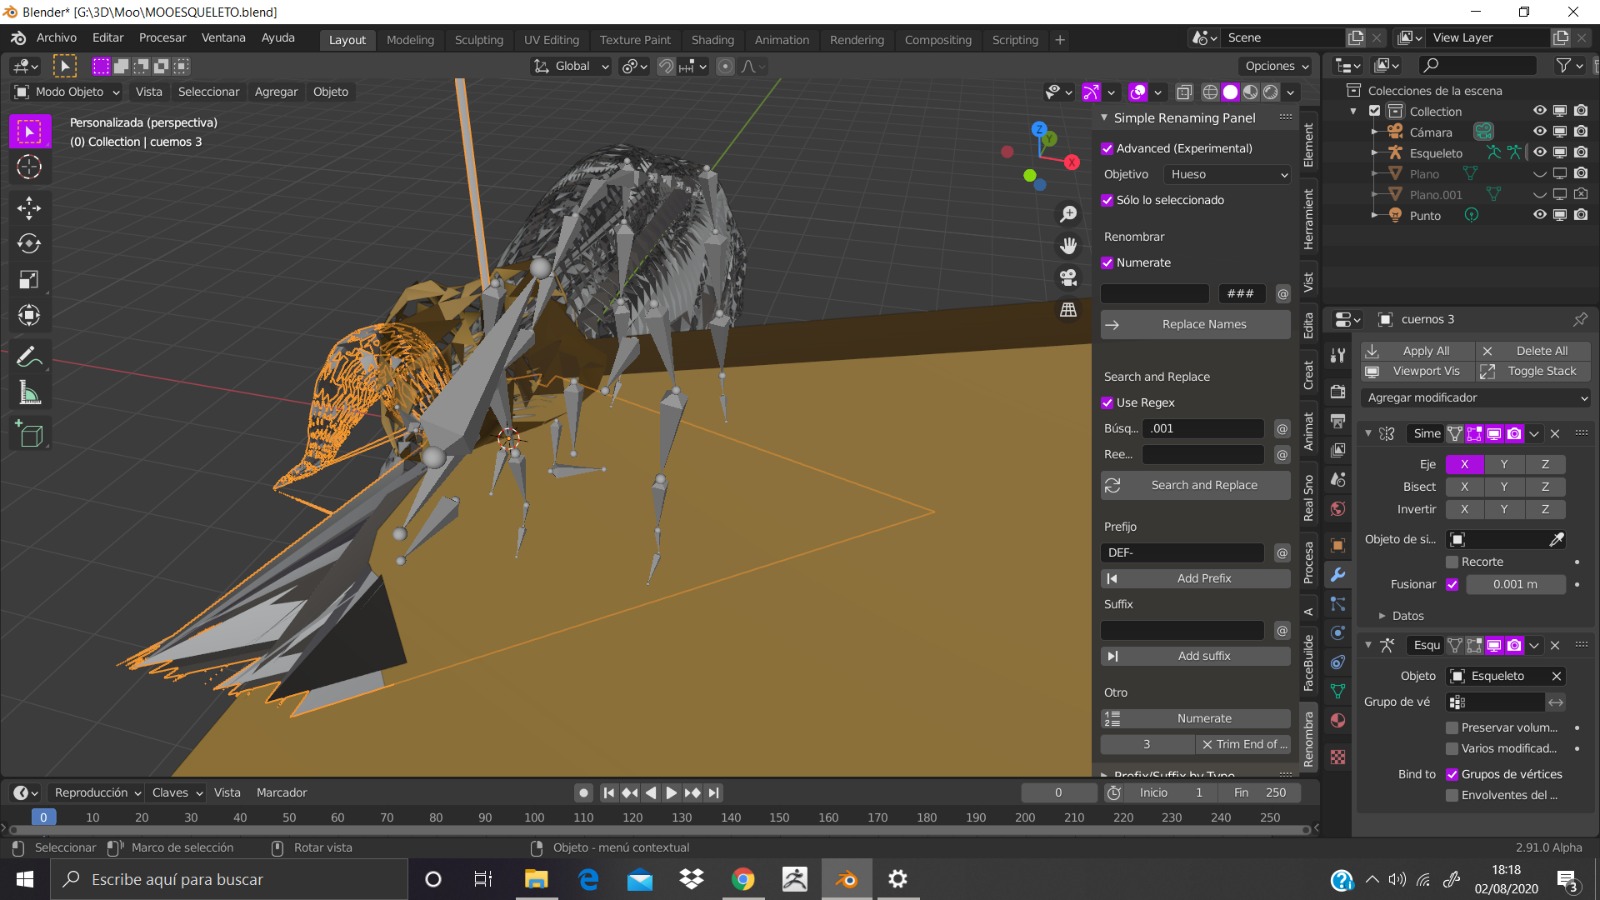Open the Material properties tab icon
This screenshot has height=900, width=1600.
click(1338, 720)
